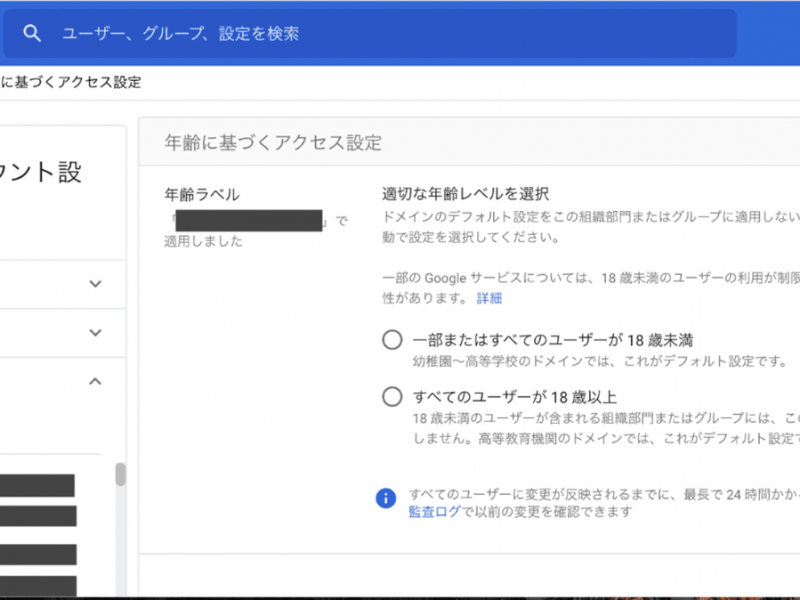Focus the ユーザー、グループ、設定を検索 search field
The image size is (800, 600).
click(370, 33)
